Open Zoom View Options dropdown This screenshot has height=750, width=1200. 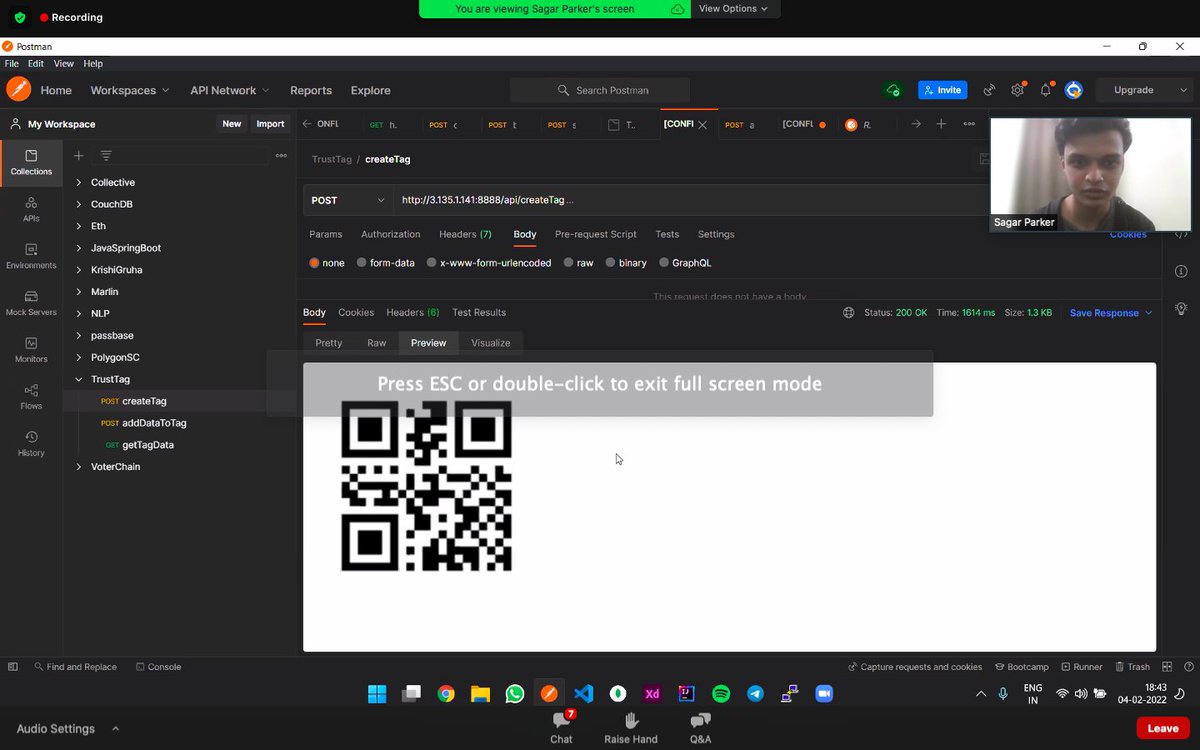tap(734, 8)
